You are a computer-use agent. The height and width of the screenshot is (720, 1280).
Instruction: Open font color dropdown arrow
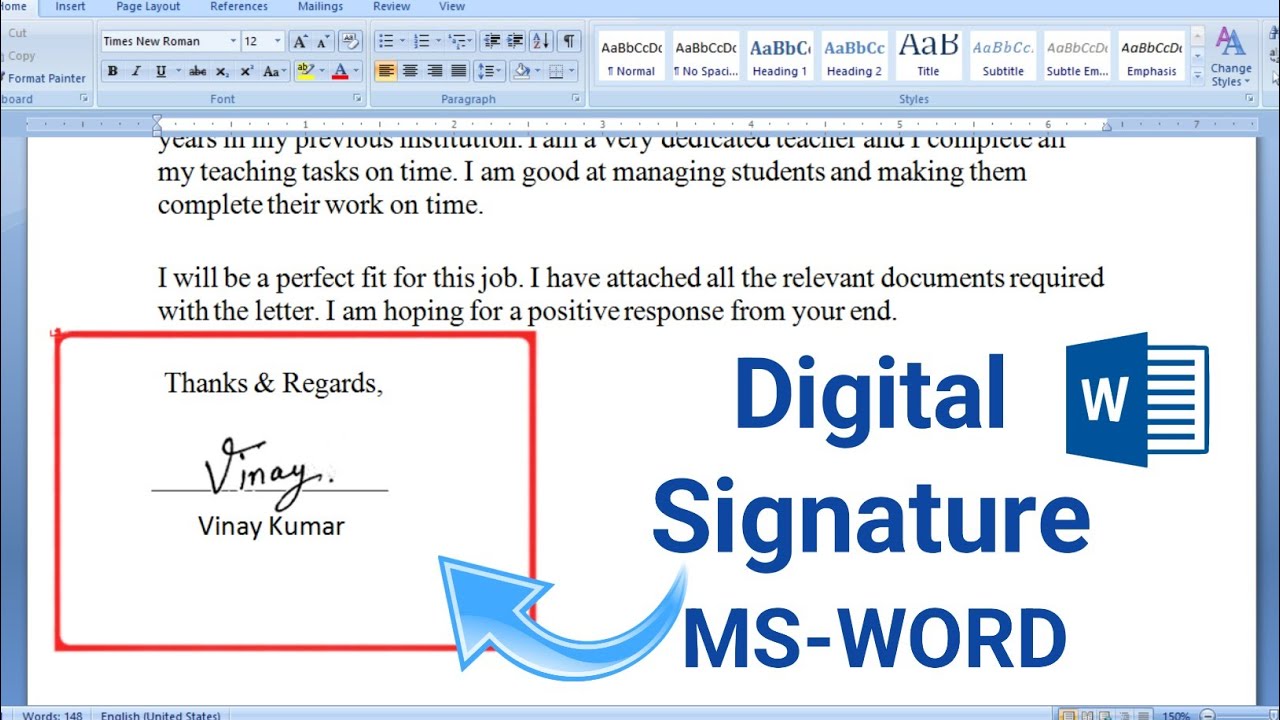[356, 71]
